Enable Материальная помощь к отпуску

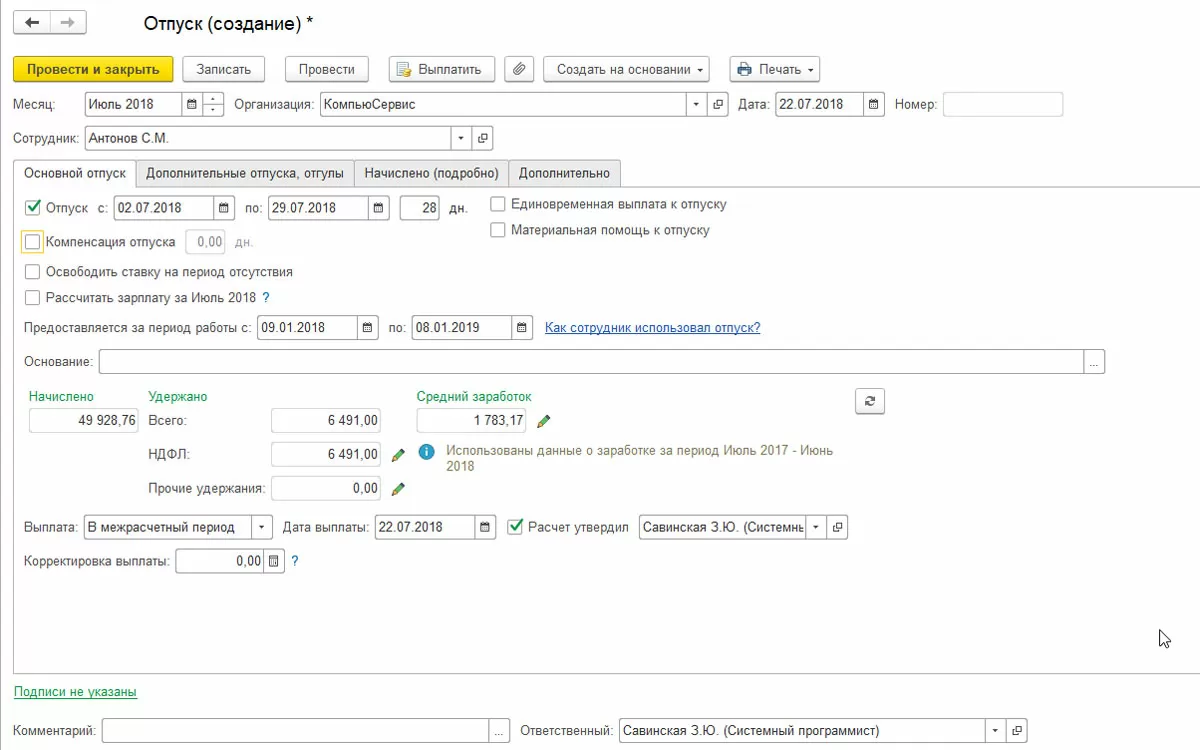coord(498,230)
